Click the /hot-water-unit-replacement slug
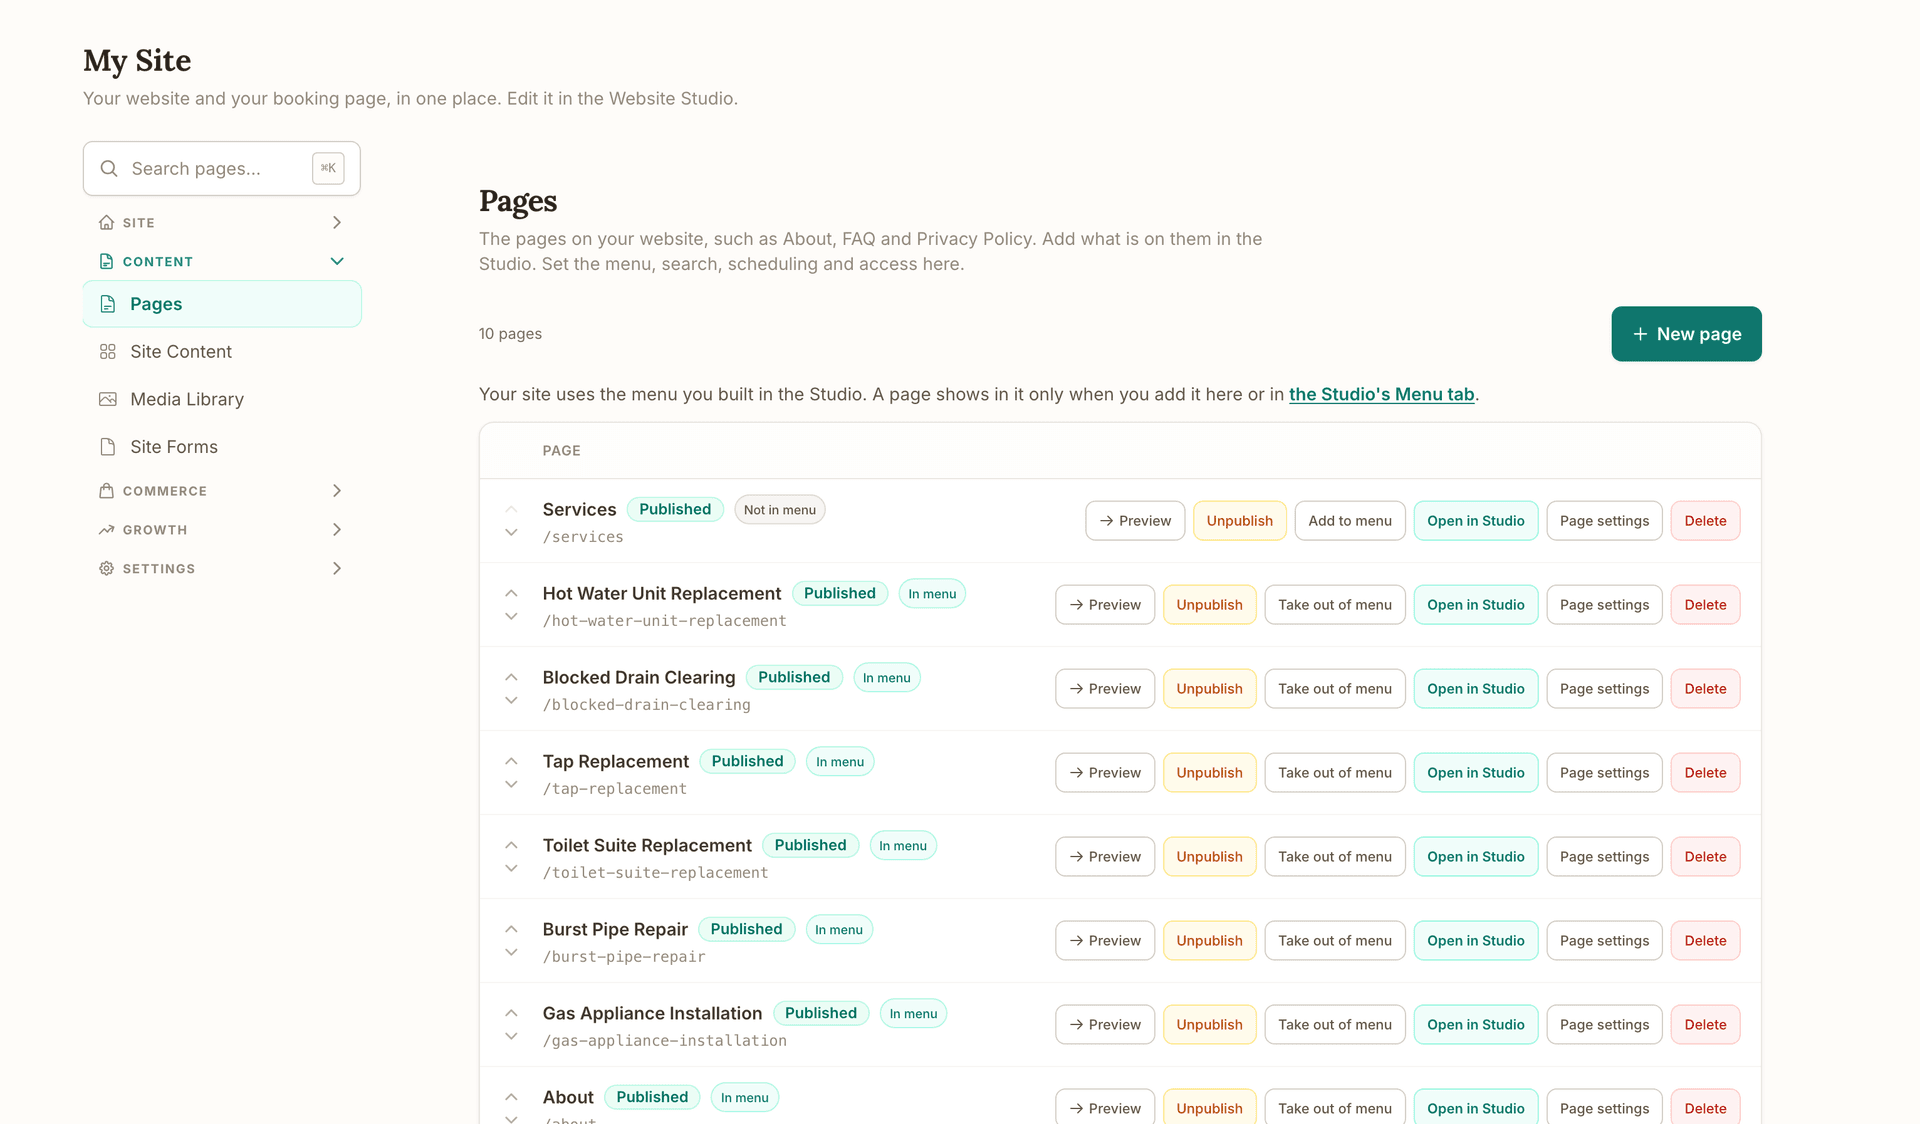Viewport: 1920px width, 1124px height. coord(664,621)
